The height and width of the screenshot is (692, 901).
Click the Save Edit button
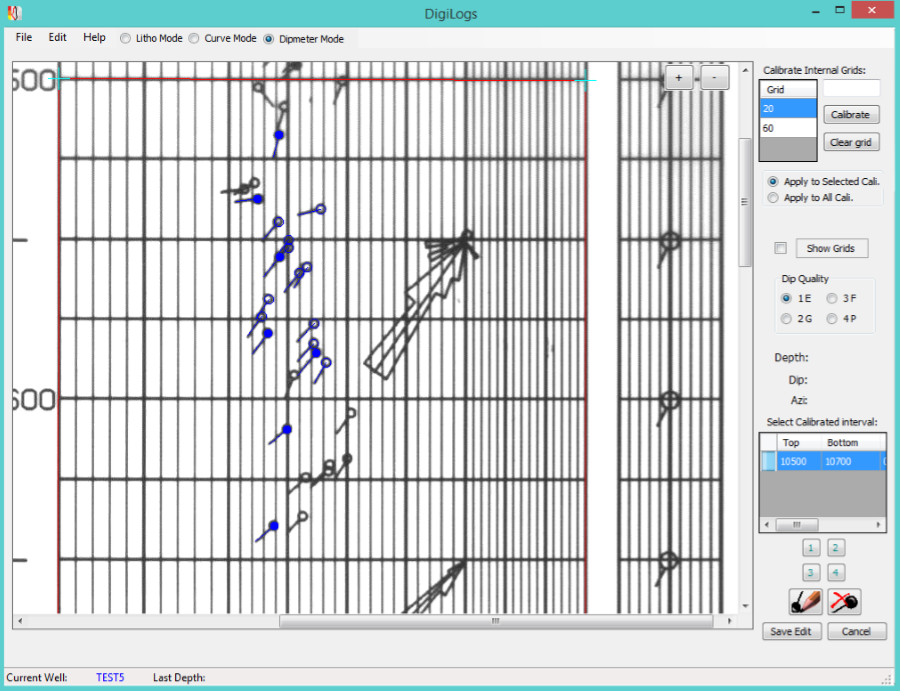coord(793,631)
